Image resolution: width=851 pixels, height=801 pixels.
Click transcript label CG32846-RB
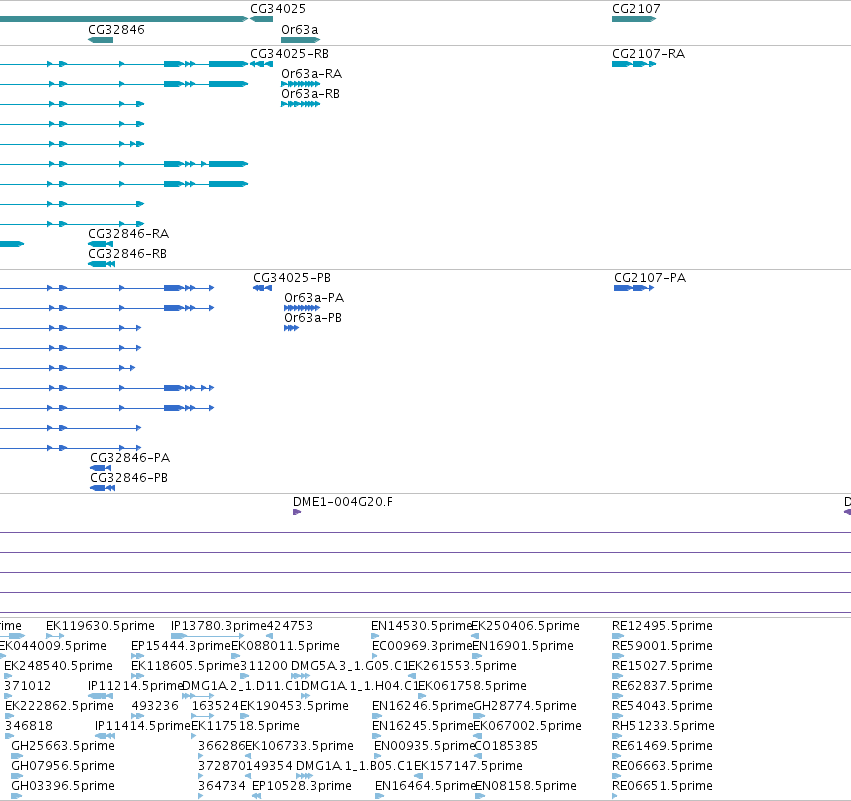pos(128,253)
